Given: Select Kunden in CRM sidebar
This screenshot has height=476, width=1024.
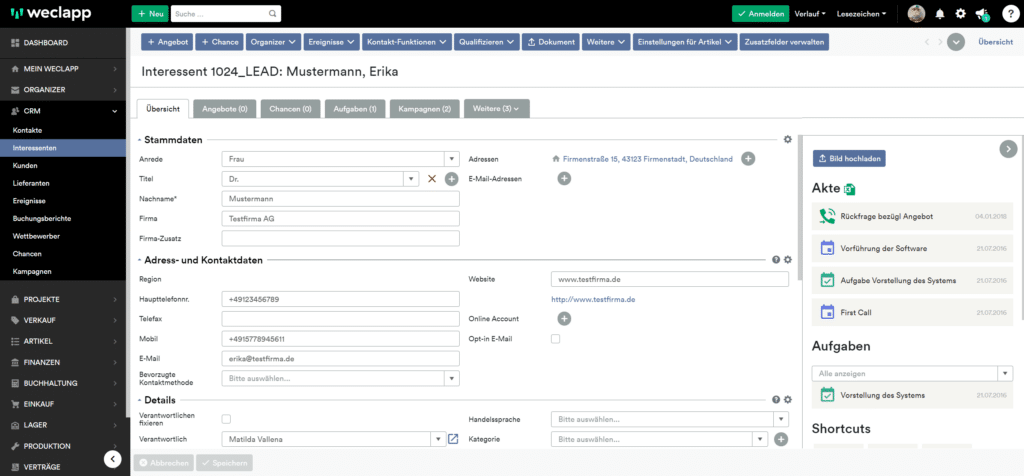Looking at the screenshot, I should pos(25,165).
